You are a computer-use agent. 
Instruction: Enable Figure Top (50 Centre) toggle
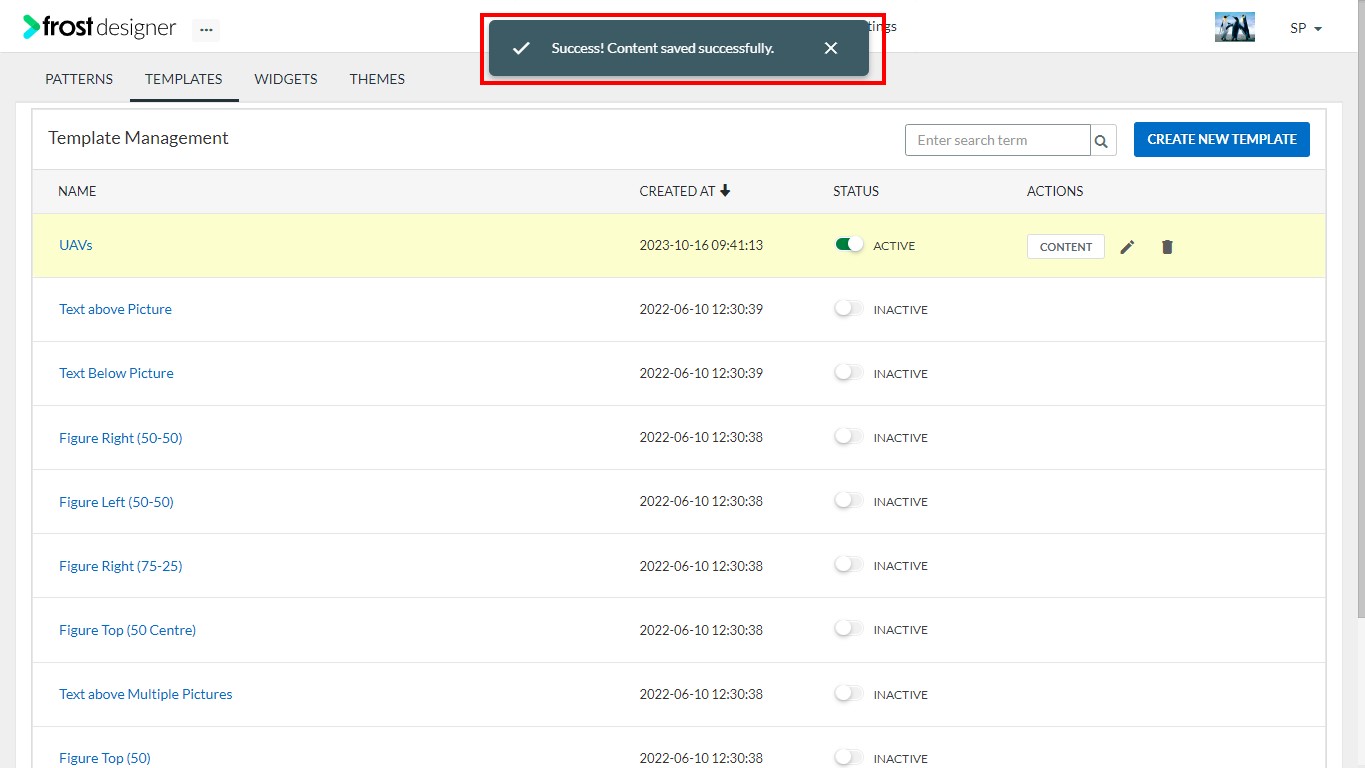pyautogui.click(x=849, y=629)
